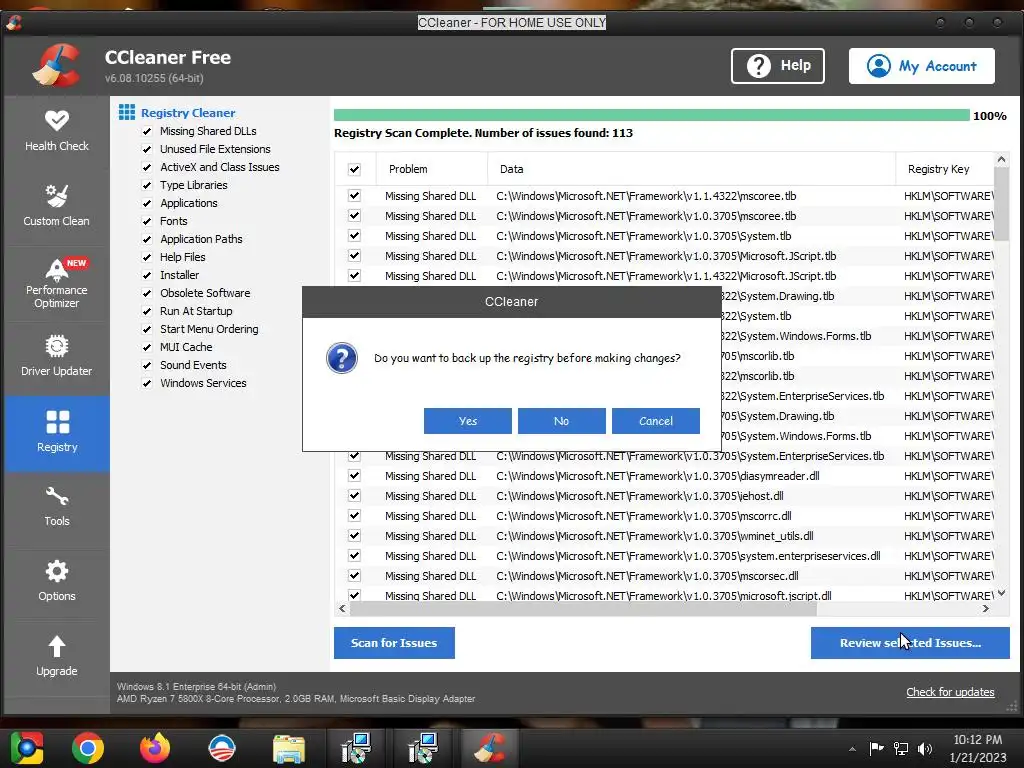This screenshot has height=768, width=1024.
Task: Uncheck Missing Shared DLLs option
Action: 147,131
